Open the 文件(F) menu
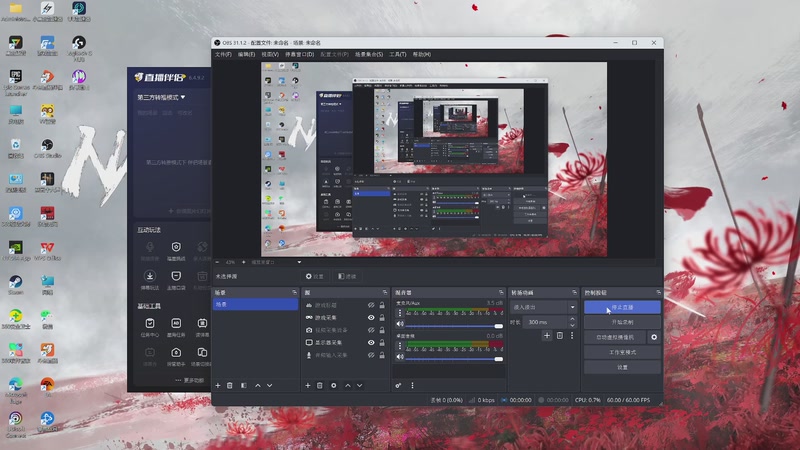800x450 pixels. tap(223, 54)
